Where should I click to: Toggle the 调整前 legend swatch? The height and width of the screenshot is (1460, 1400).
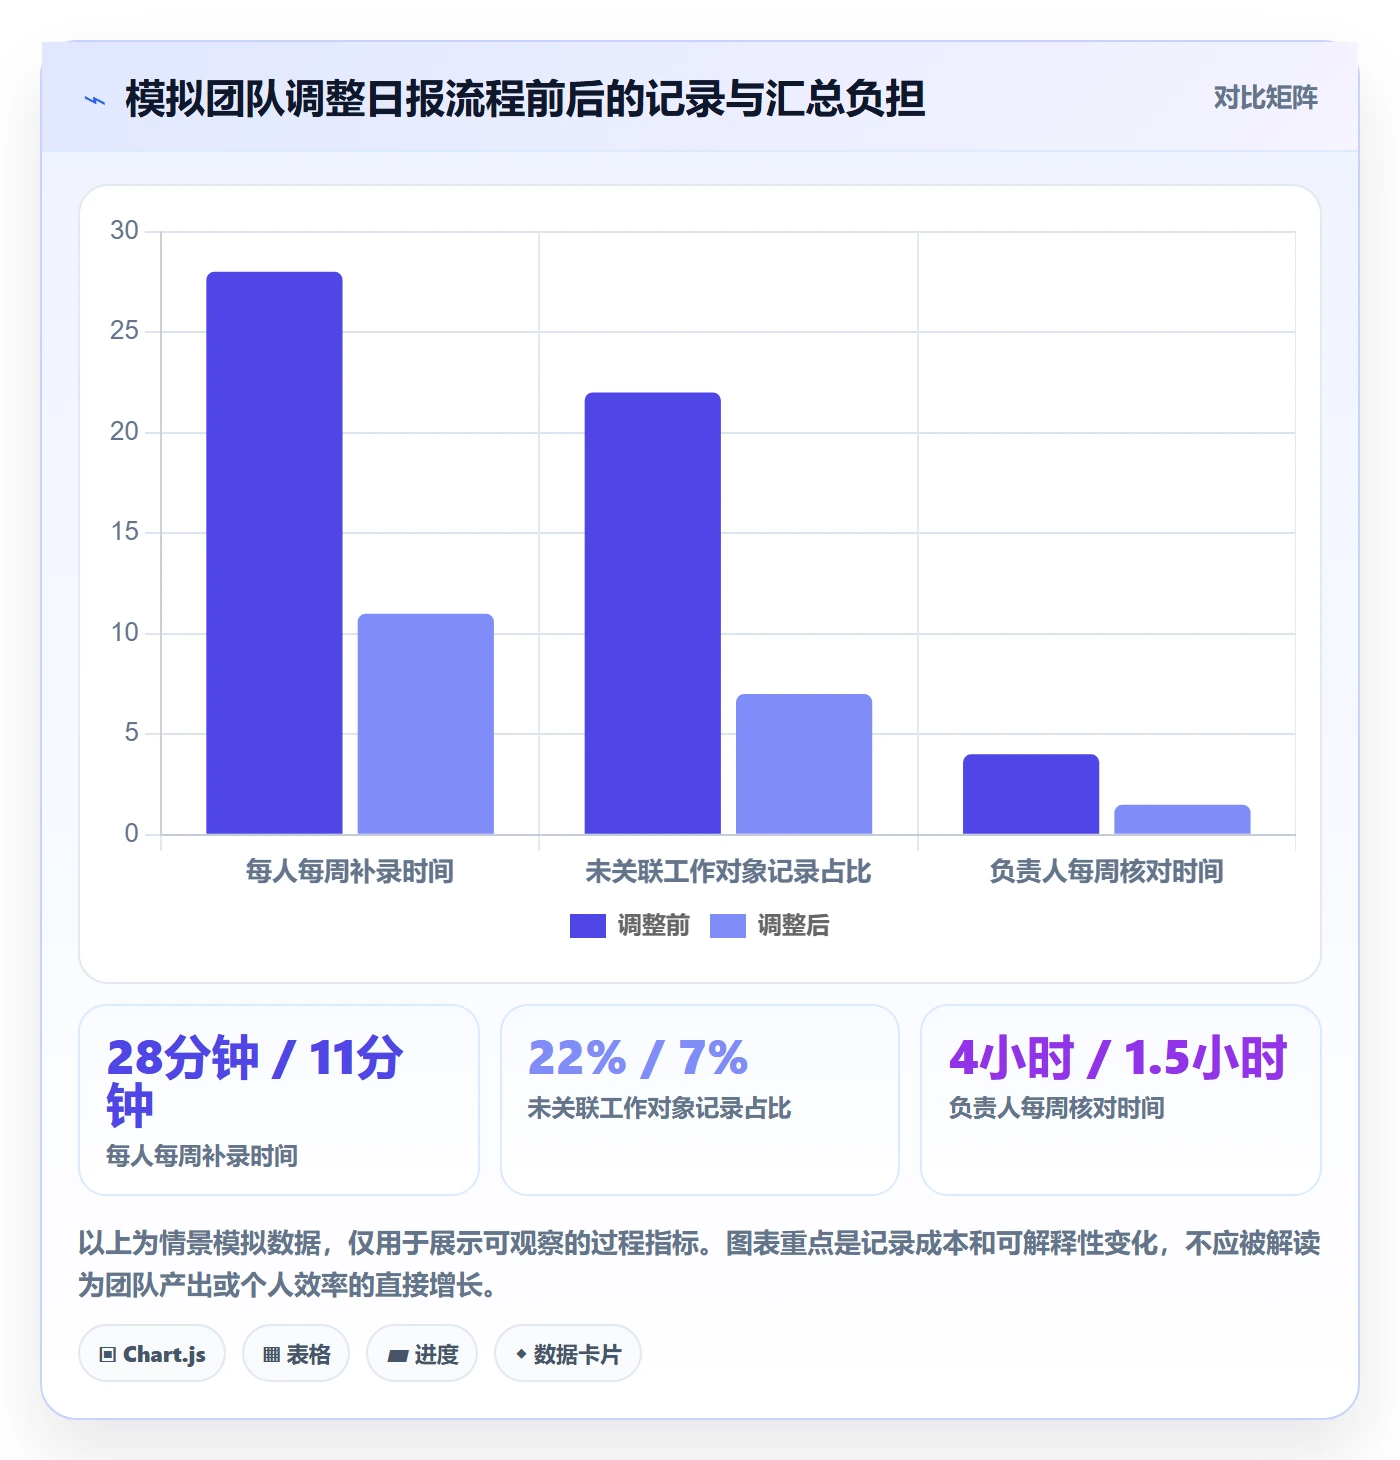point(587,926)
